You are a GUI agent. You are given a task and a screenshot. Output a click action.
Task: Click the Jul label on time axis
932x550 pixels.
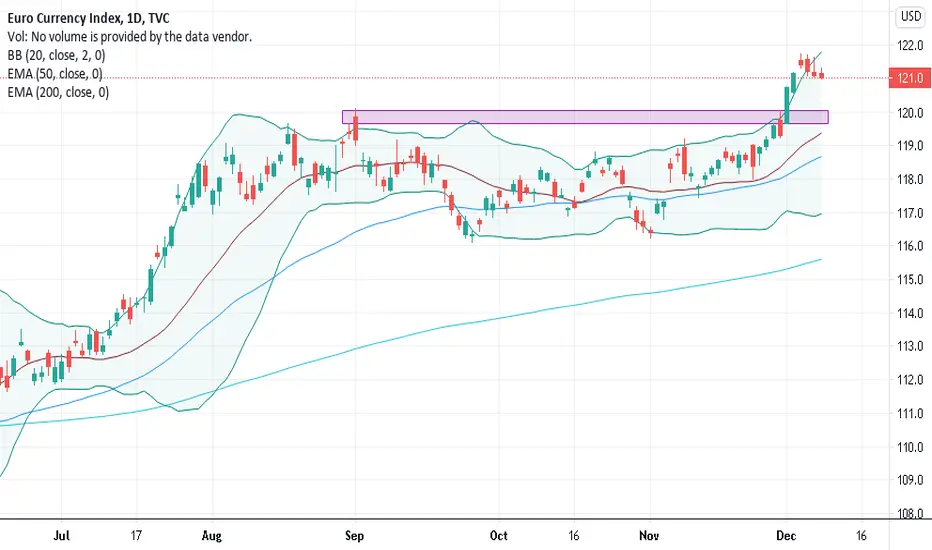click(61, 536)
